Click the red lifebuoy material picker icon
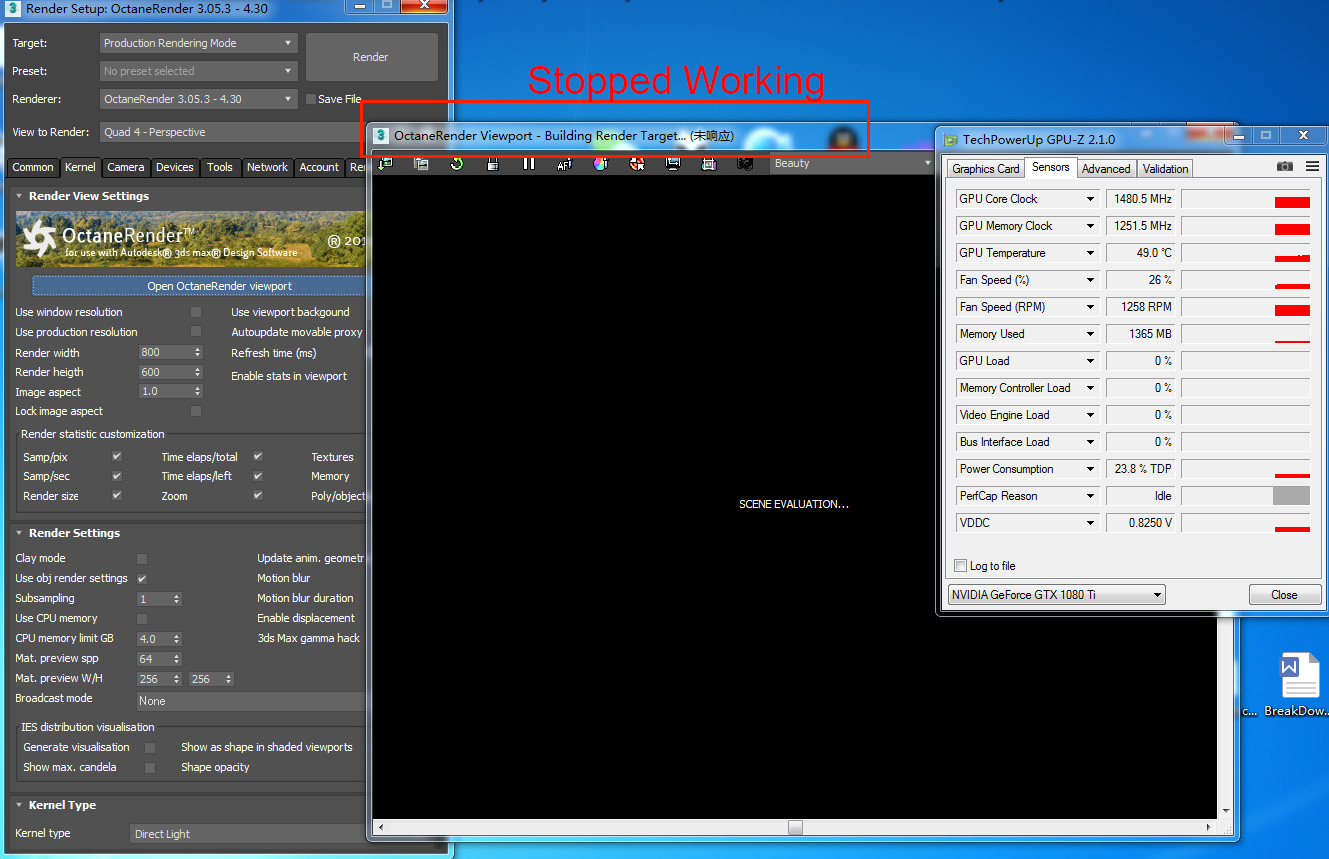1329x859 pixels. [x=637, y=163]
